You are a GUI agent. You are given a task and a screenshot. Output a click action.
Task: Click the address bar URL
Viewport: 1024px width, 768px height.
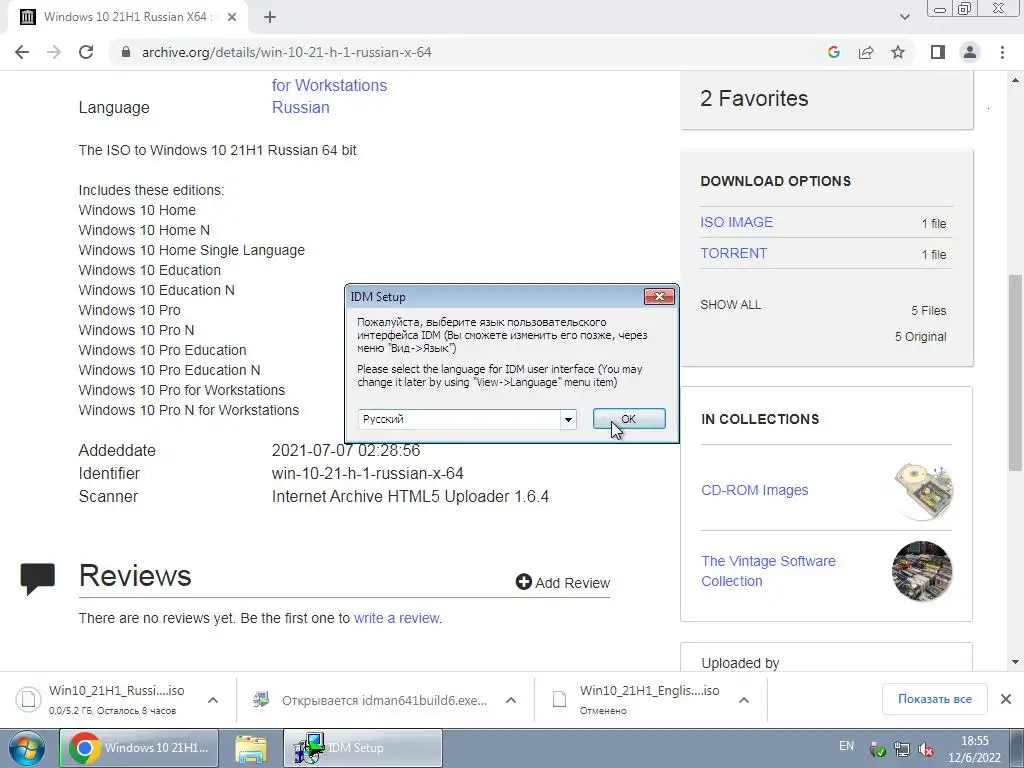point(287,52)
